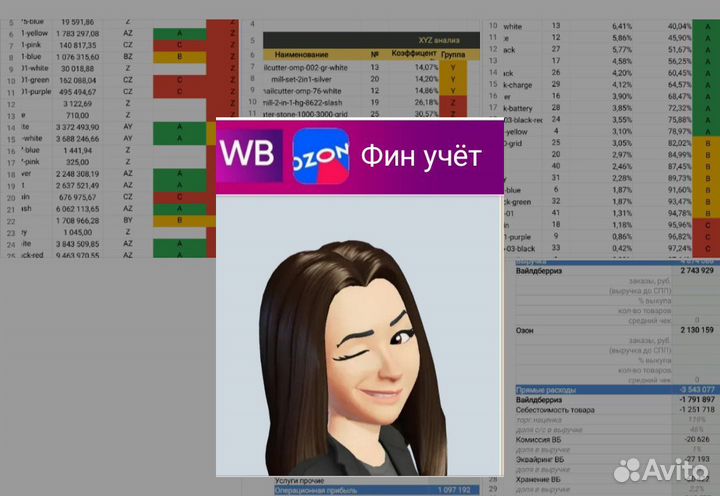This screenshot has width=720, height=496.
Task: Select cell "140 817,35" in left sheet
Action: pos(78,45)
